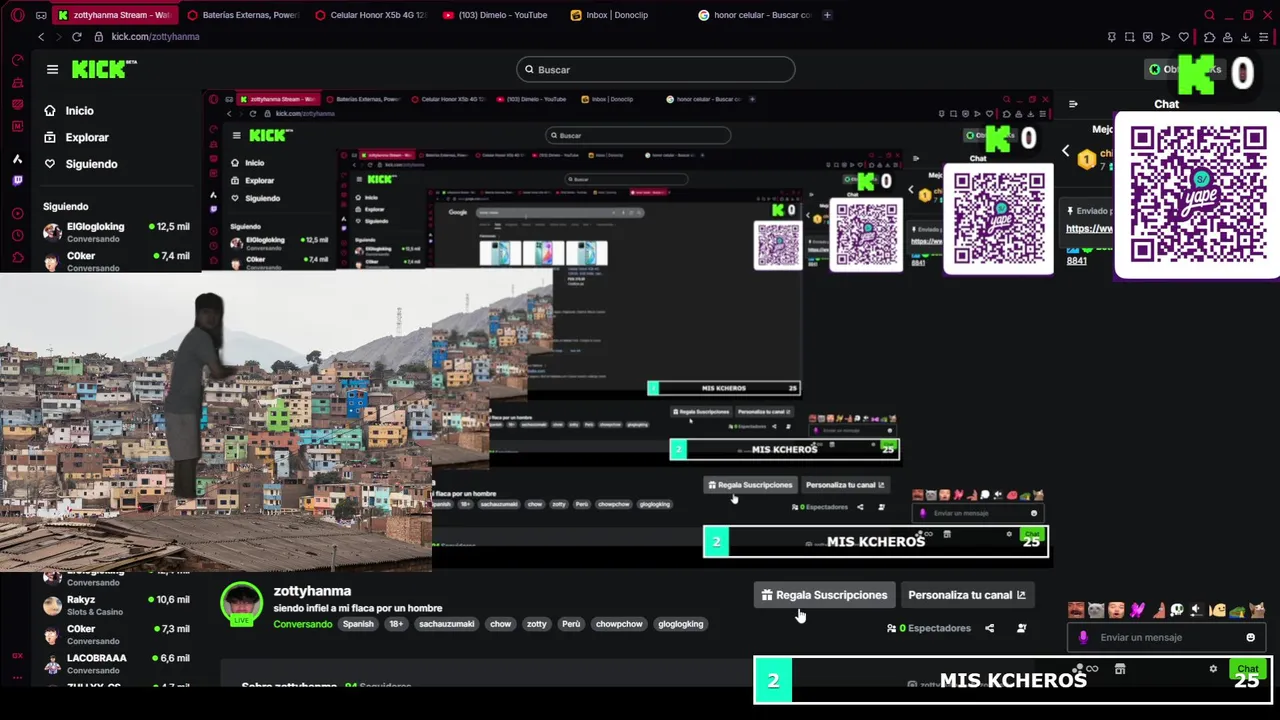The image size is (1280, 720).
Task: Select the chow tag
Action: pos(501,624)
